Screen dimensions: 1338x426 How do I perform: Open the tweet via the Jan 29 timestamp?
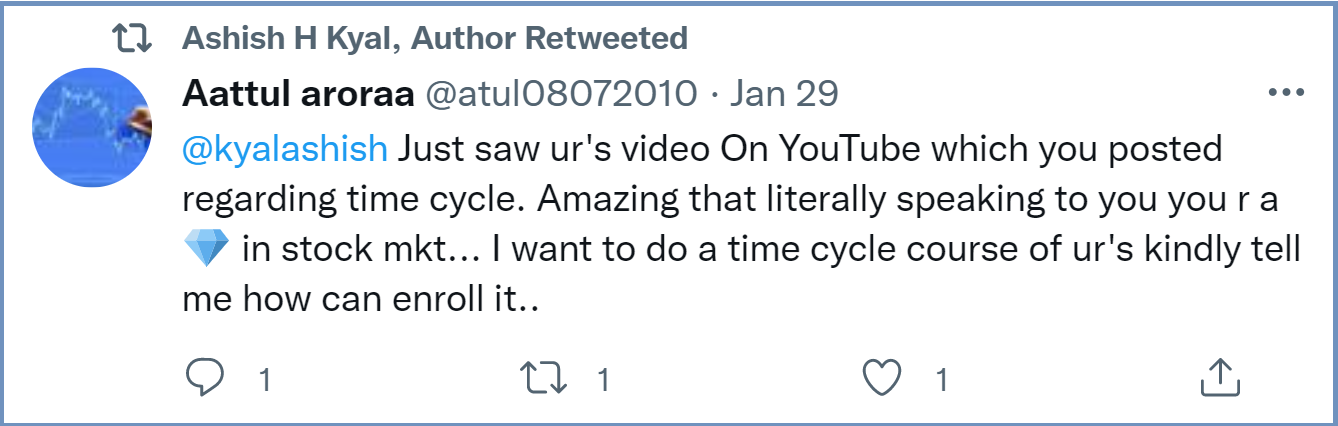point(783,94)
